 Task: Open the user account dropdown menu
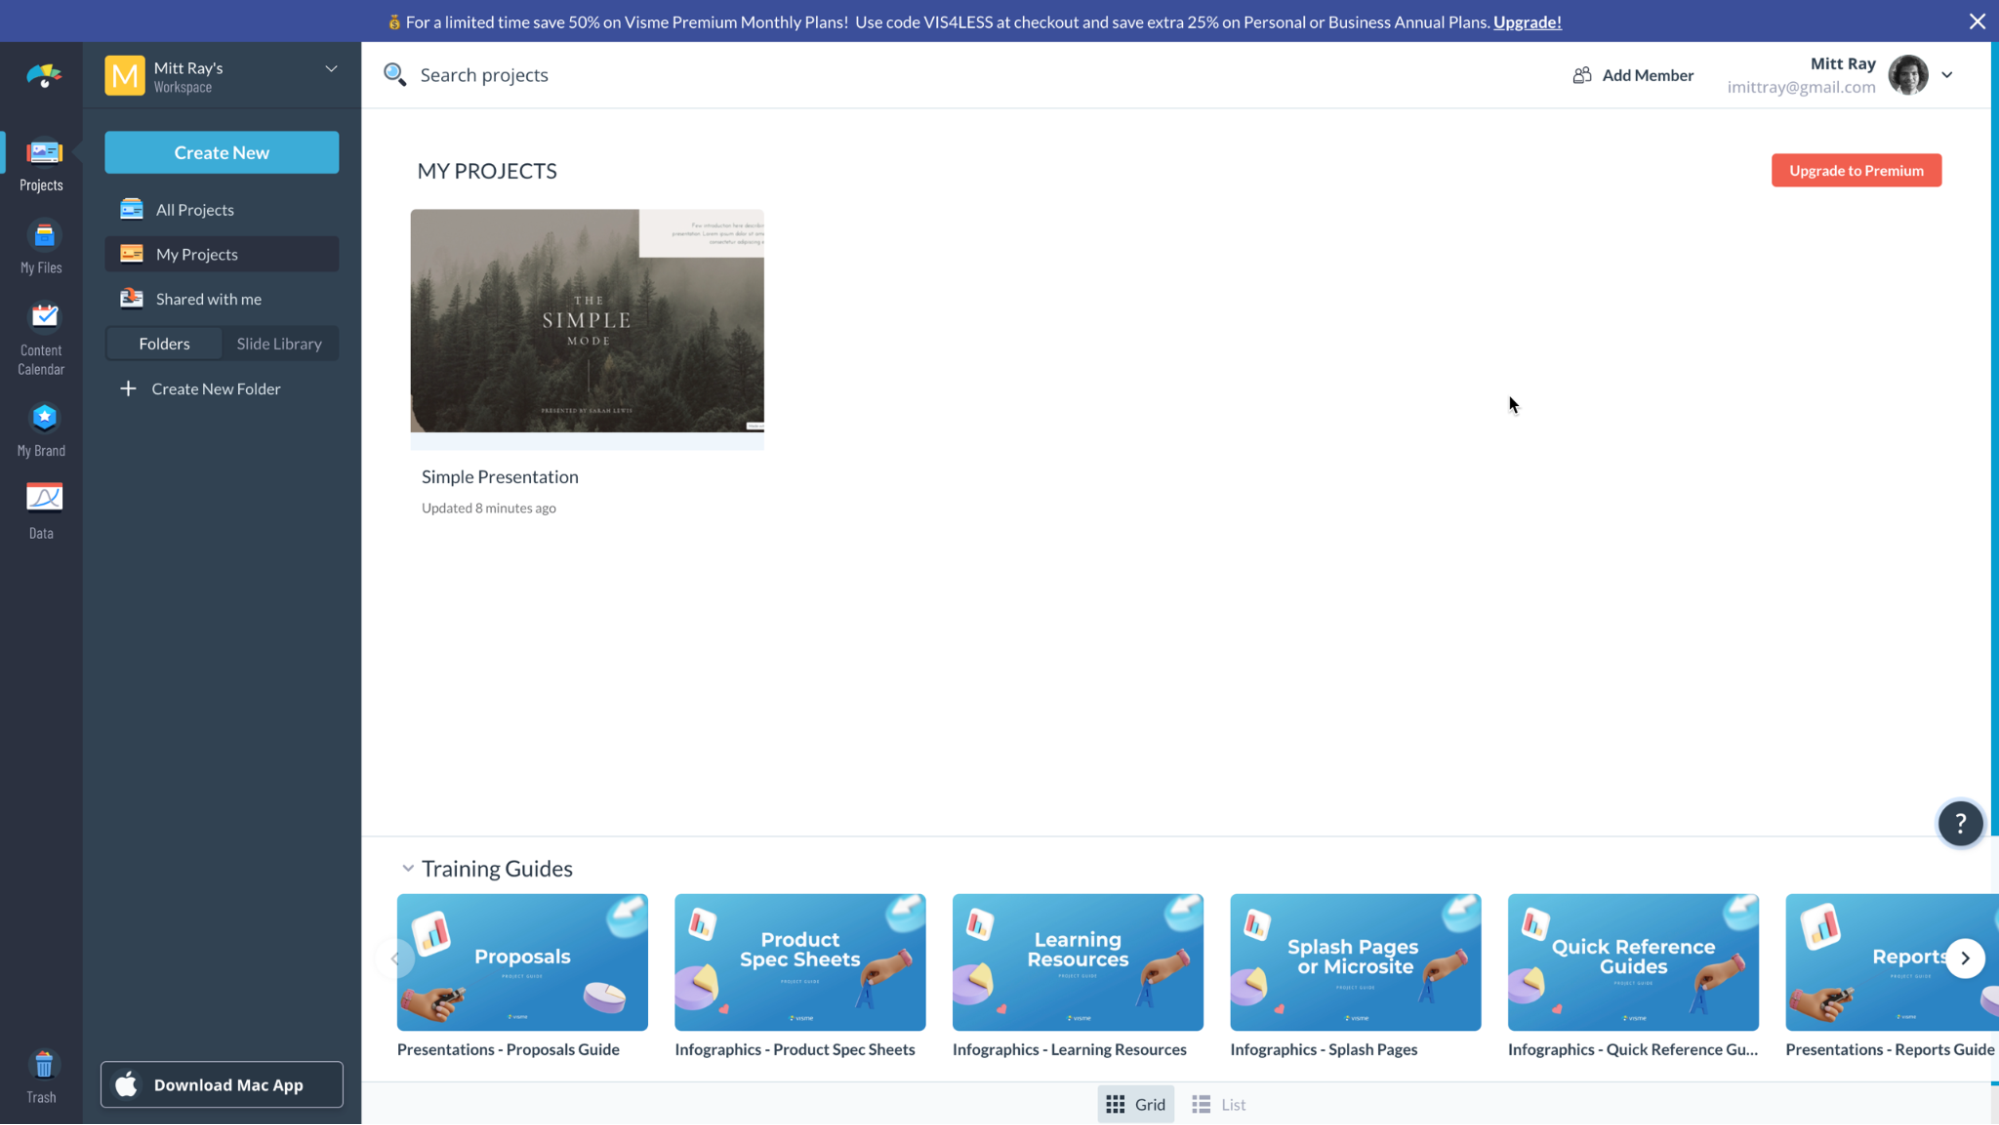point(1947,74)
